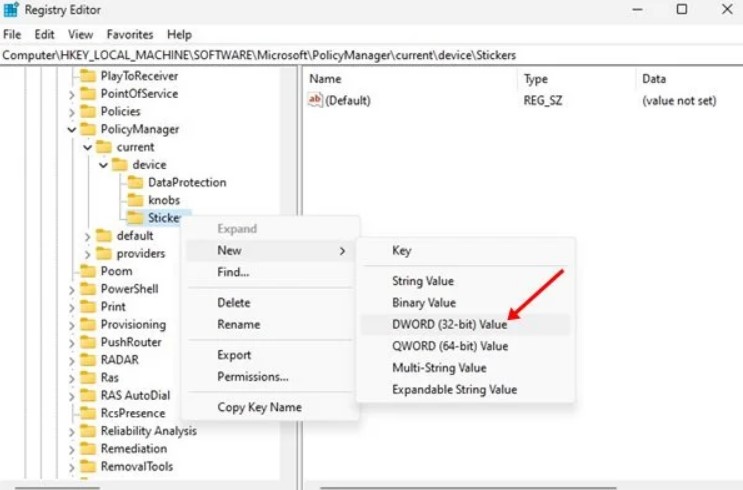The height and width of the screenshot is (490, 743).
Task: Expand the Policies tree node
Action: 72,112
